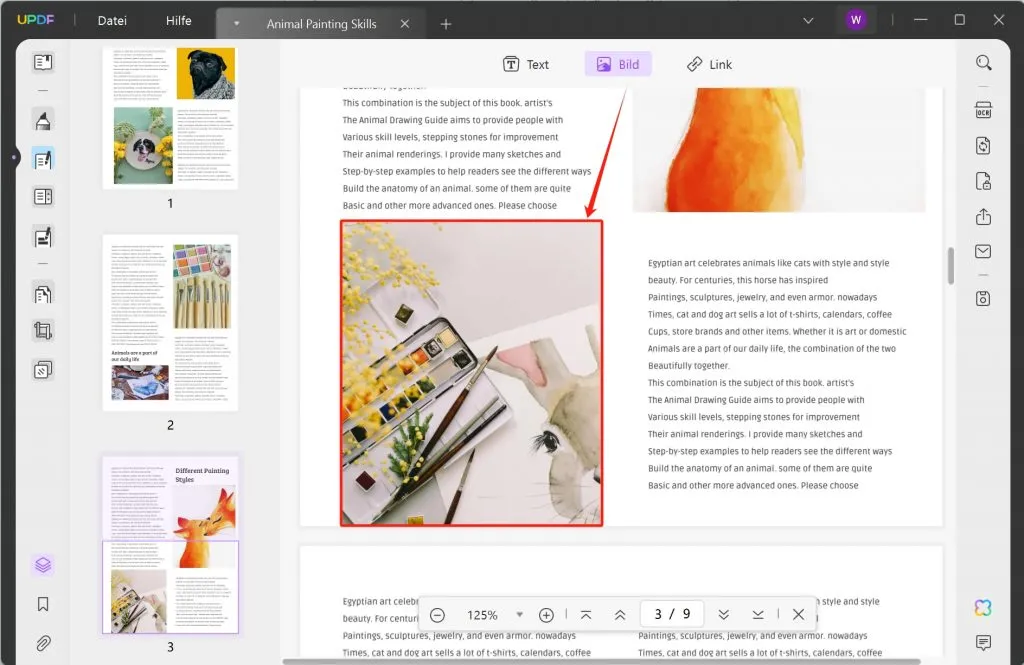The width and height of the screenshot is (1024, 665).
Task: Select page 2 thumbnail
Action: pos(170,323)
